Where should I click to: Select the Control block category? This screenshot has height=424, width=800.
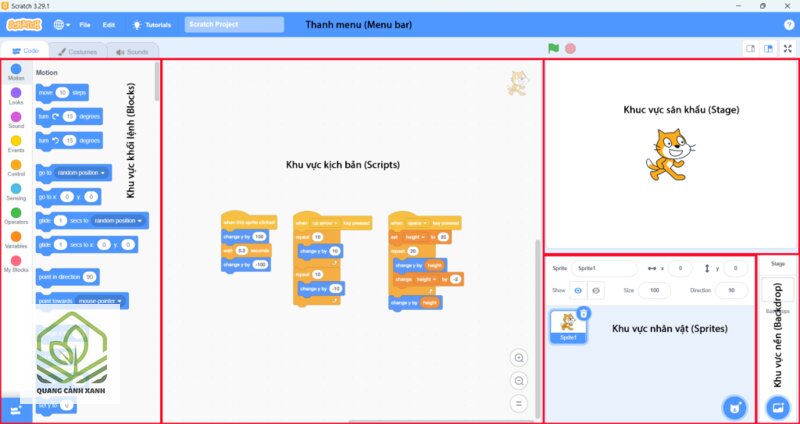(x=16, y=168)
